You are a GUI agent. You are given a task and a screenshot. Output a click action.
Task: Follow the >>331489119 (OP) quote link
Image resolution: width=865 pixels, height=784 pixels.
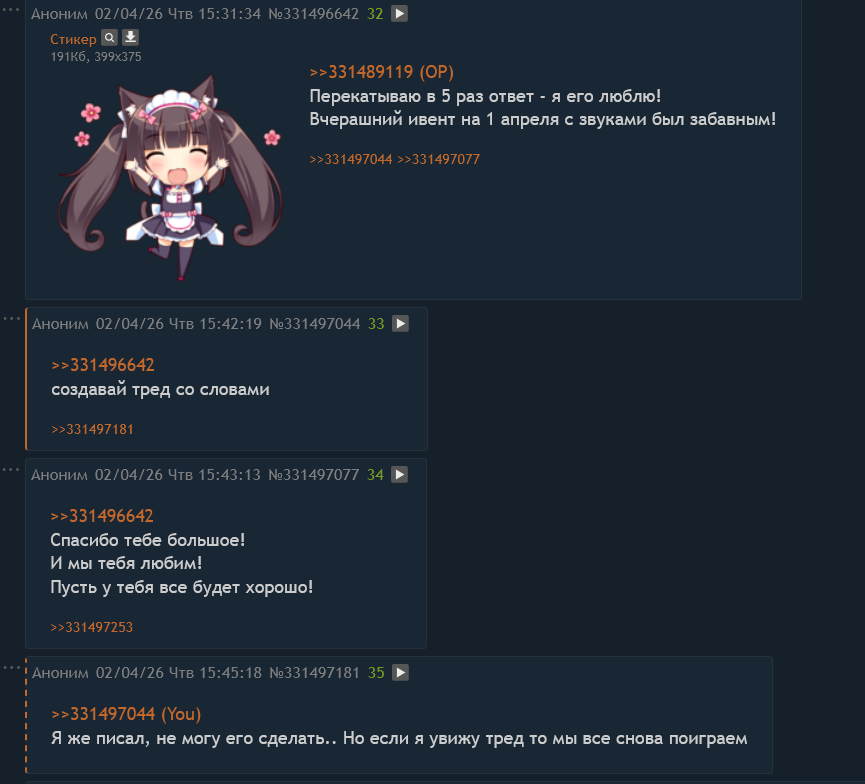click(382, 72)
